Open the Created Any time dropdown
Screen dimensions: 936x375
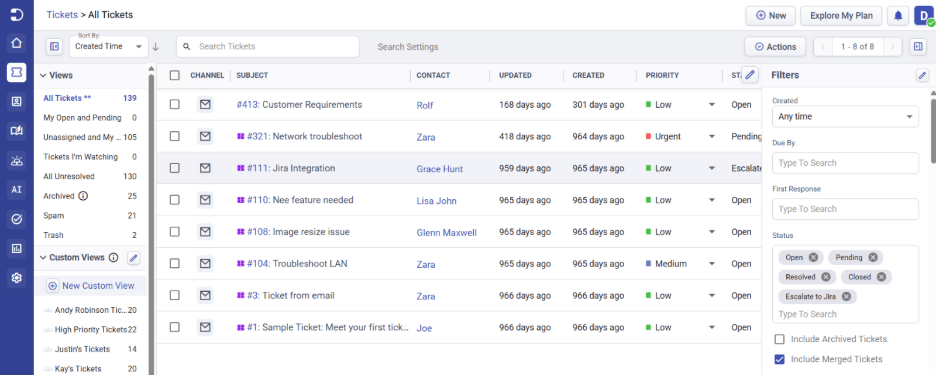845,116
